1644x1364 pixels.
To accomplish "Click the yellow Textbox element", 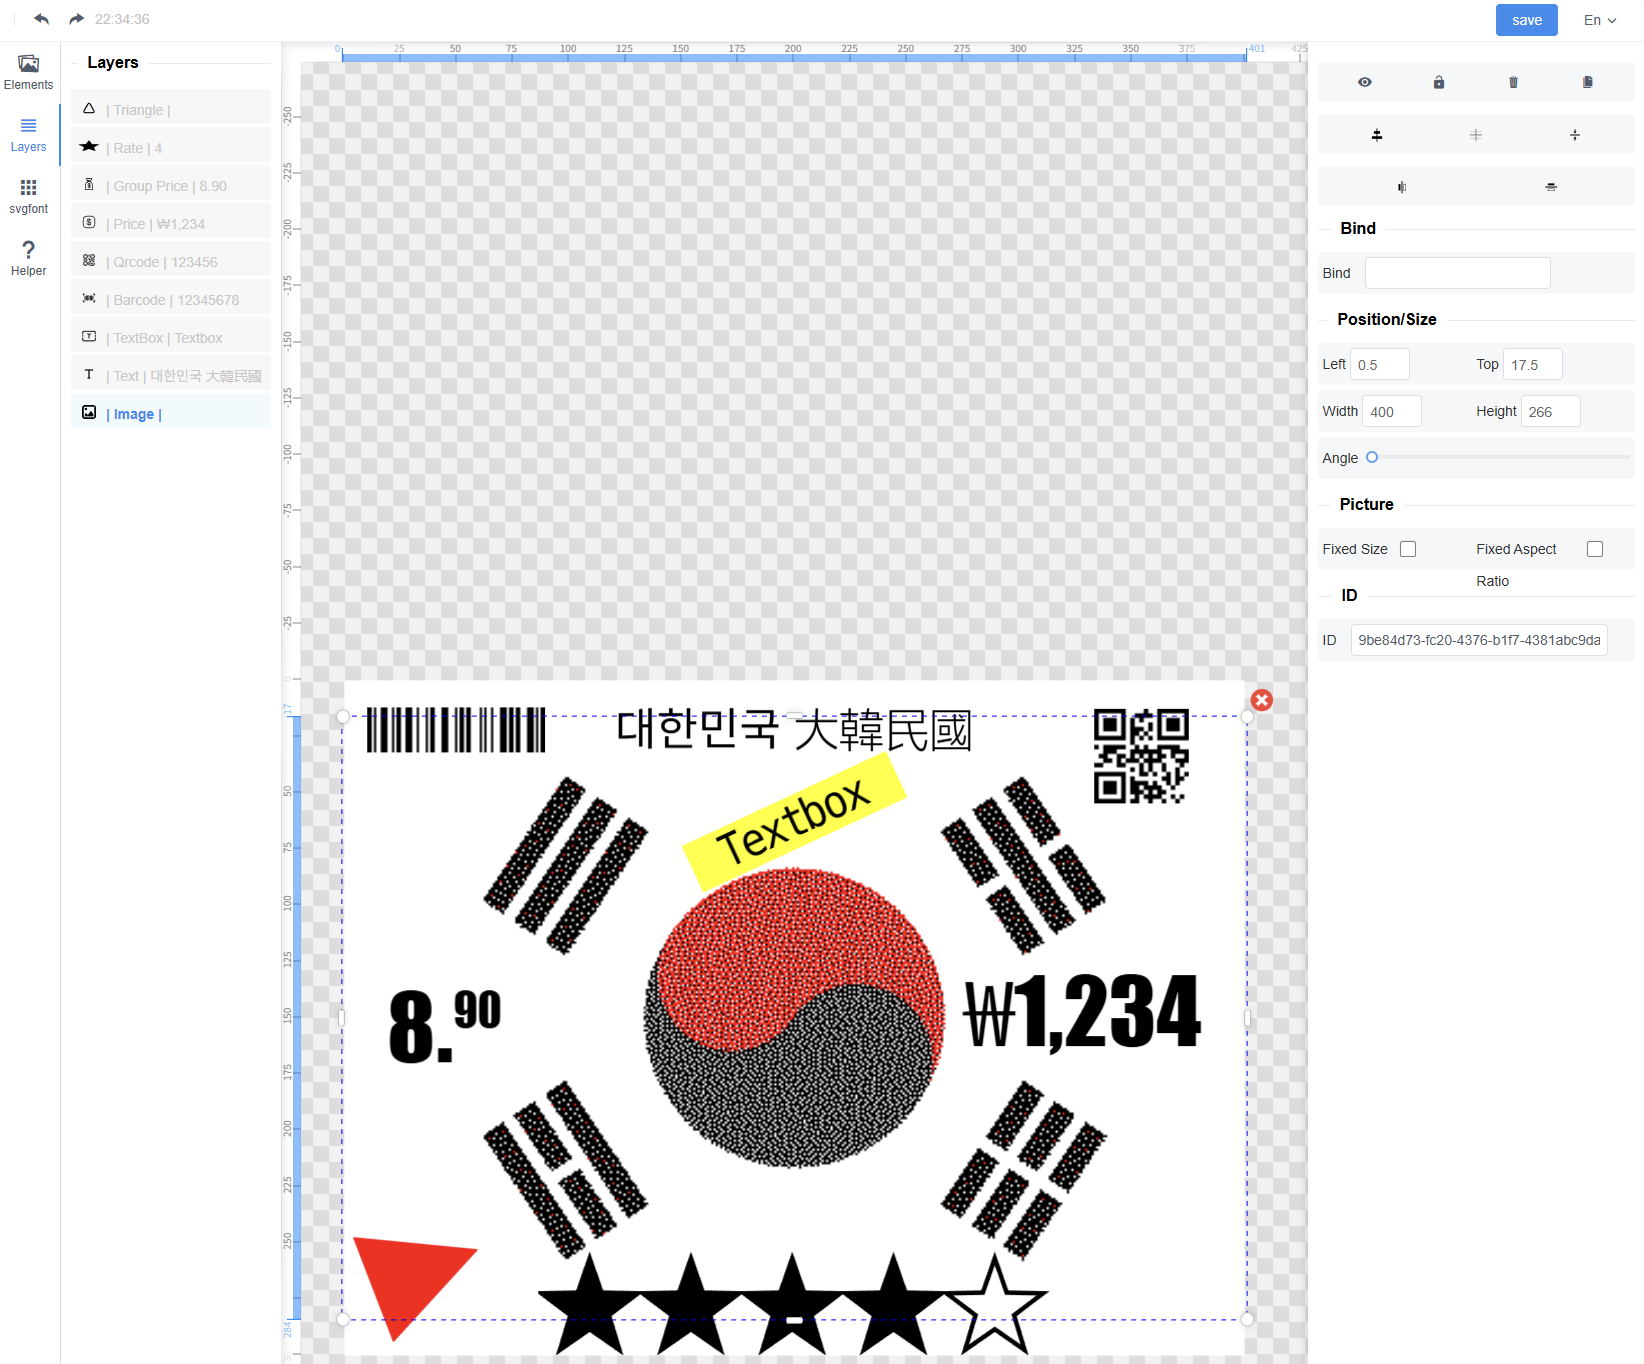I will pos(794,822).
